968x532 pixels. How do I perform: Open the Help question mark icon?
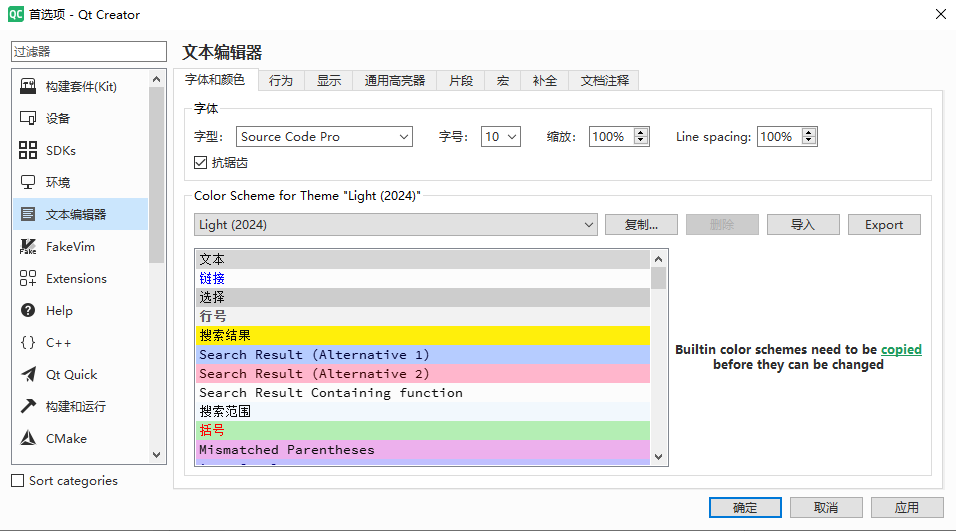click(28, 310)
